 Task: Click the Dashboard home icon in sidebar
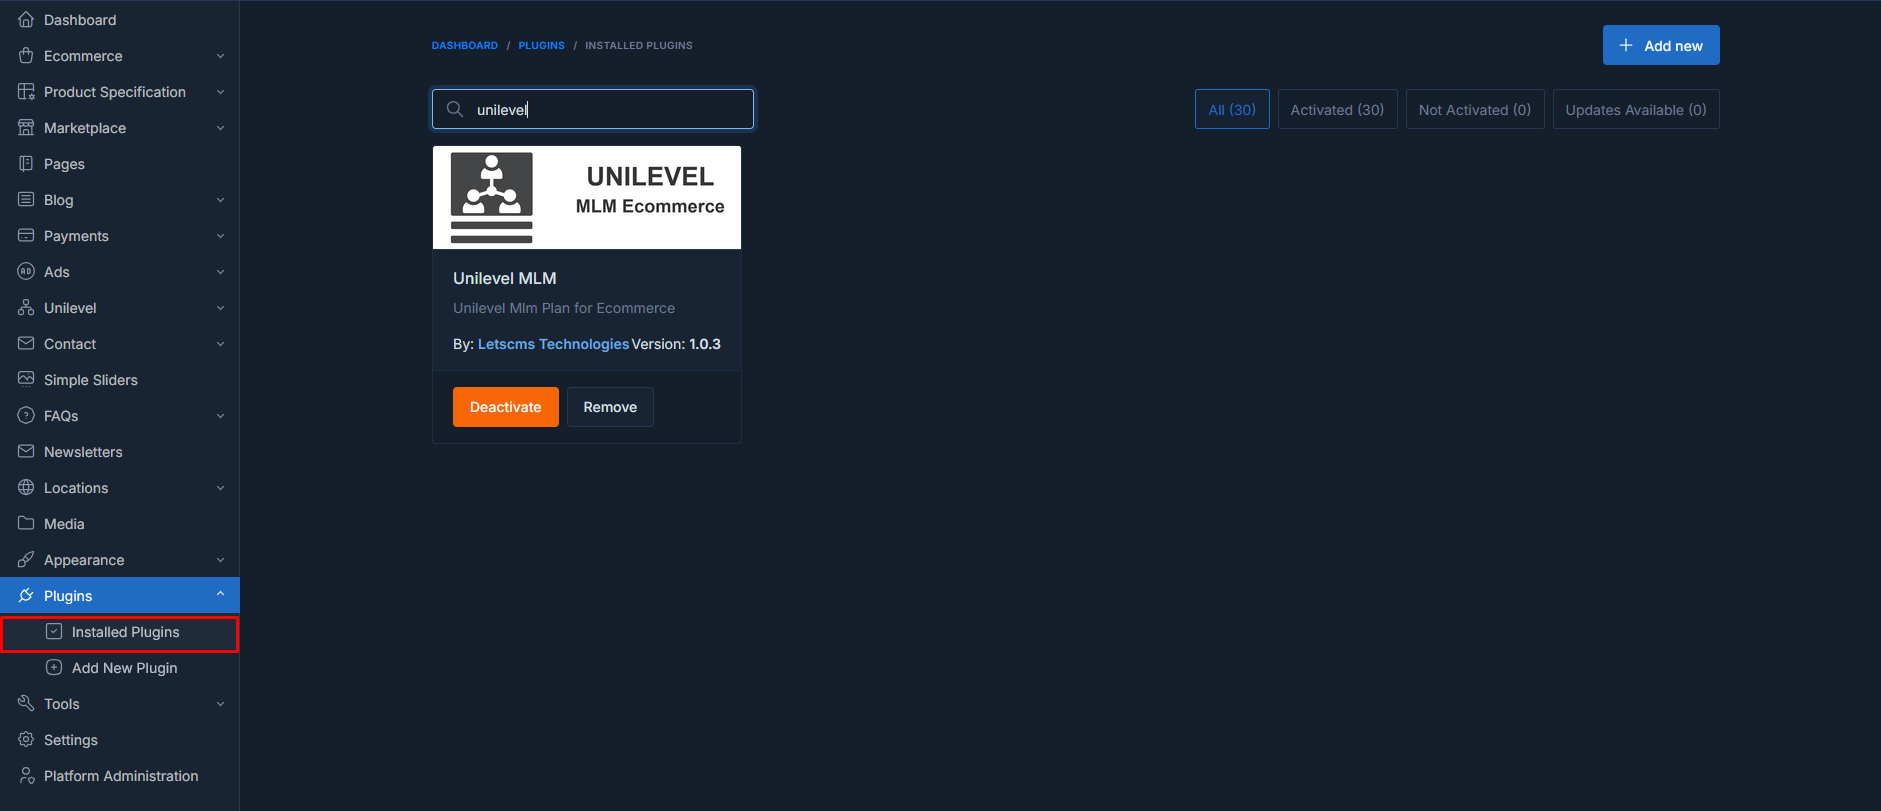(x=26, y=20)
